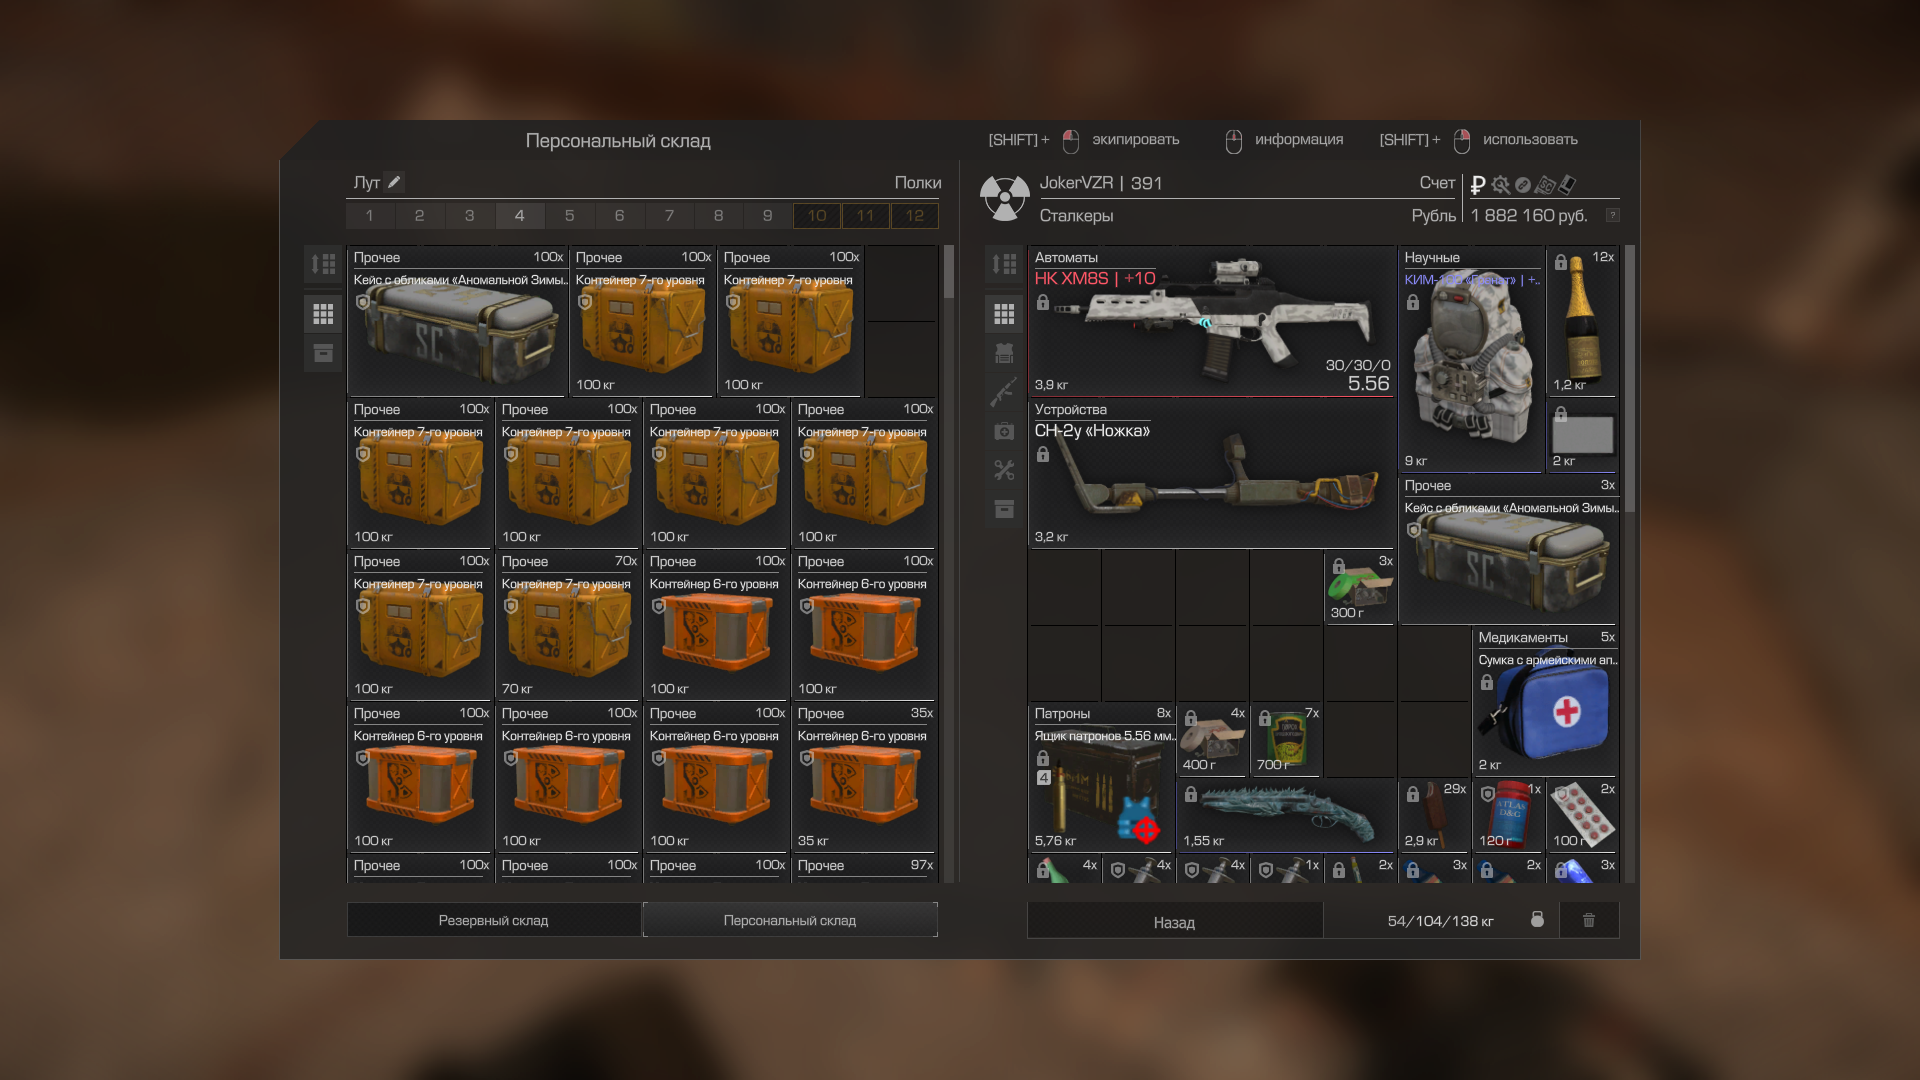Image resolution: width=1920 pixels, height=1080 pixels.
Task: Select the tape box 400 г 4x
Action: pos(1212,739)
